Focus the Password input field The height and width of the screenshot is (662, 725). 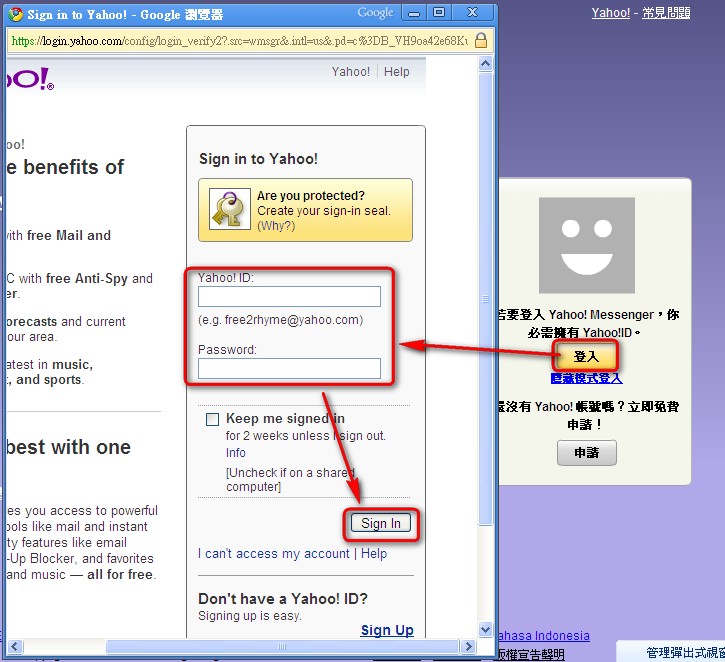[x=289, y=368]
